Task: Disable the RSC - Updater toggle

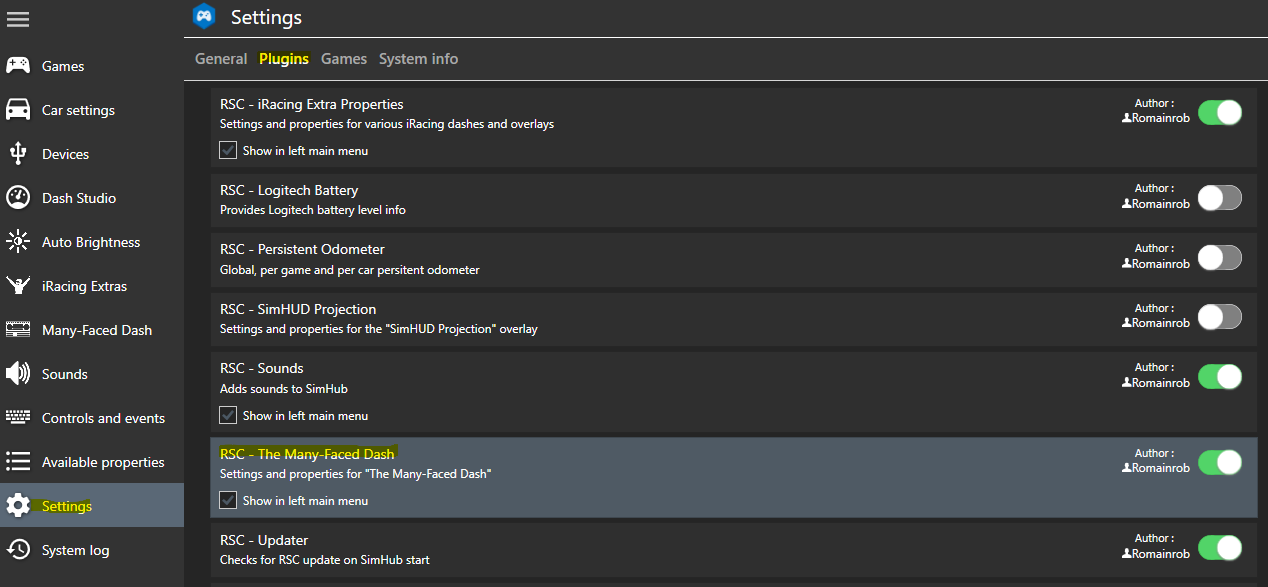Action: [1220, 548]
